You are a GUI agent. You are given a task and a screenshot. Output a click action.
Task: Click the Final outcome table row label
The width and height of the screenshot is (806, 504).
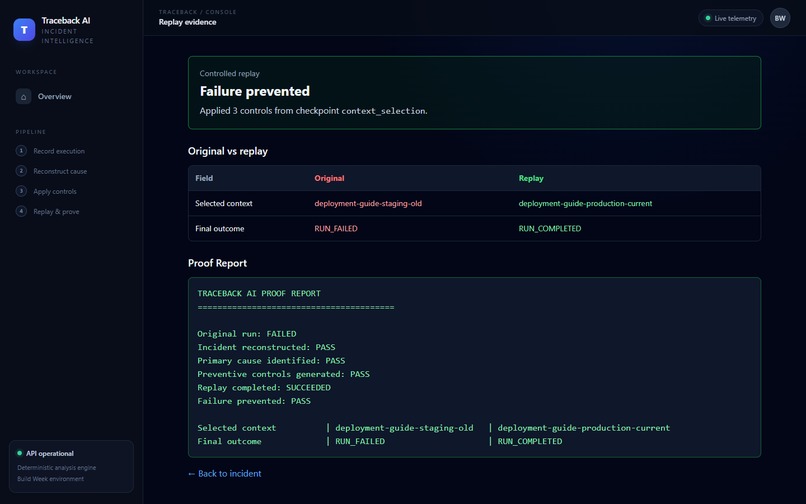[x=219, y=228]
